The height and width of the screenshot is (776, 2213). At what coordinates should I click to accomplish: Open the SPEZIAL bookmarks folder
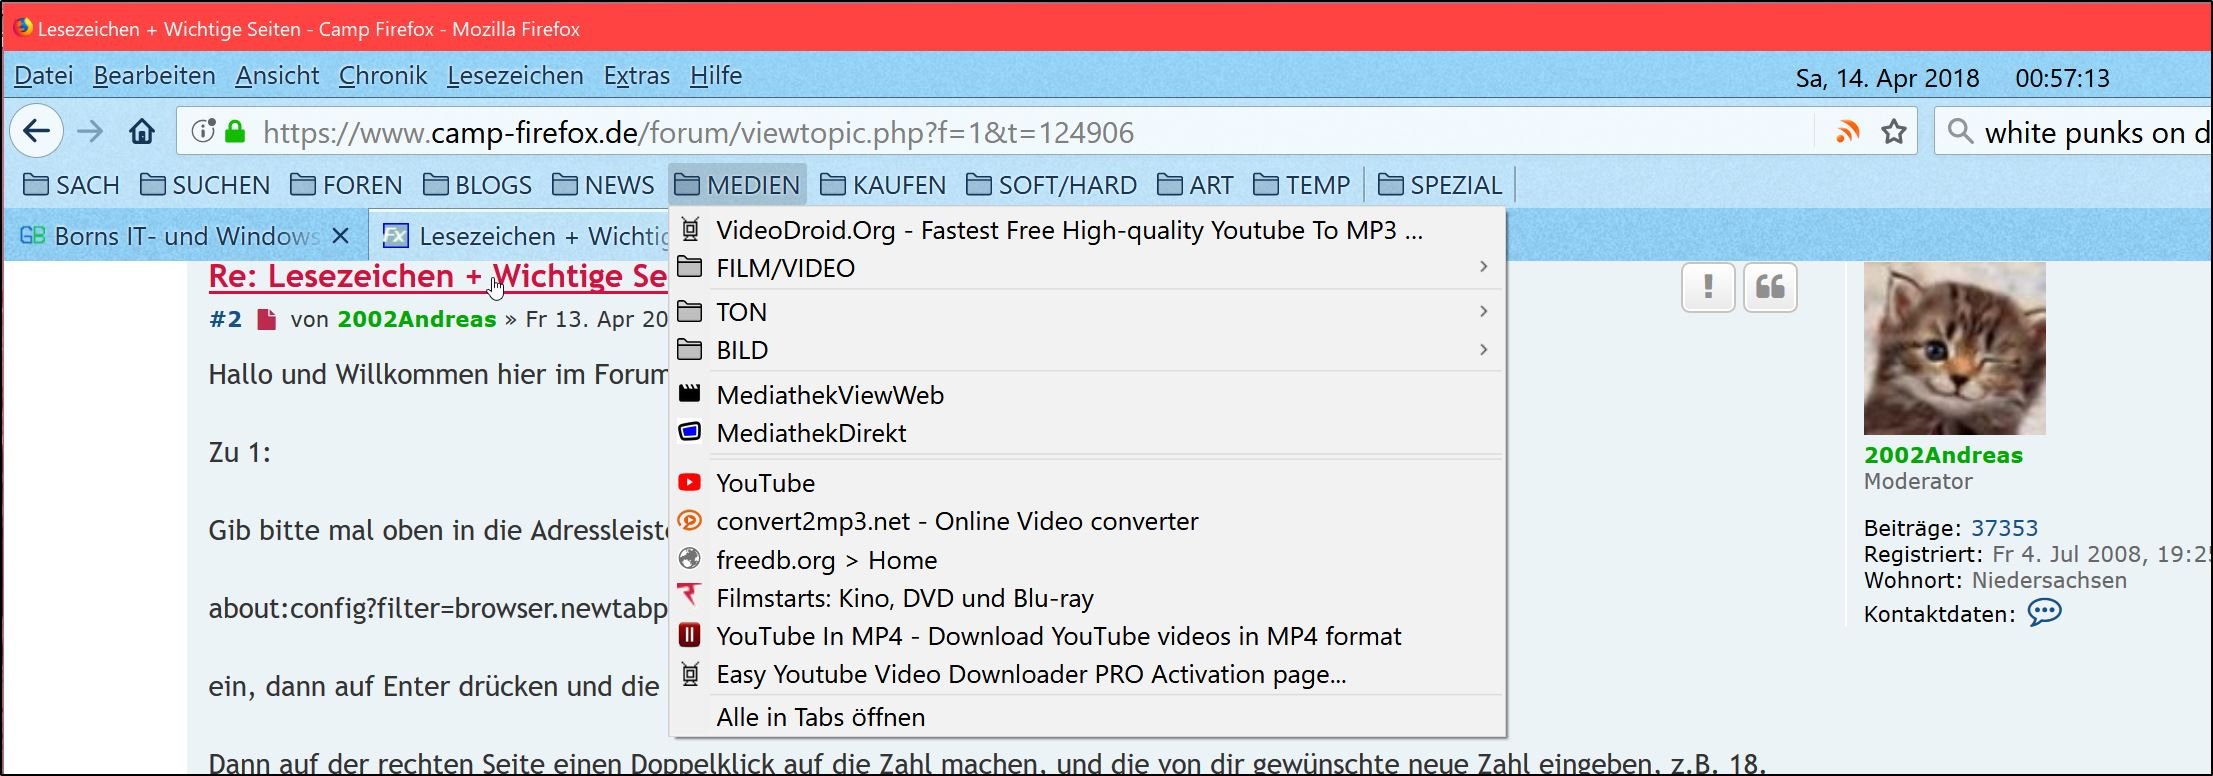pyautogui.click(x=1439, y=185)
